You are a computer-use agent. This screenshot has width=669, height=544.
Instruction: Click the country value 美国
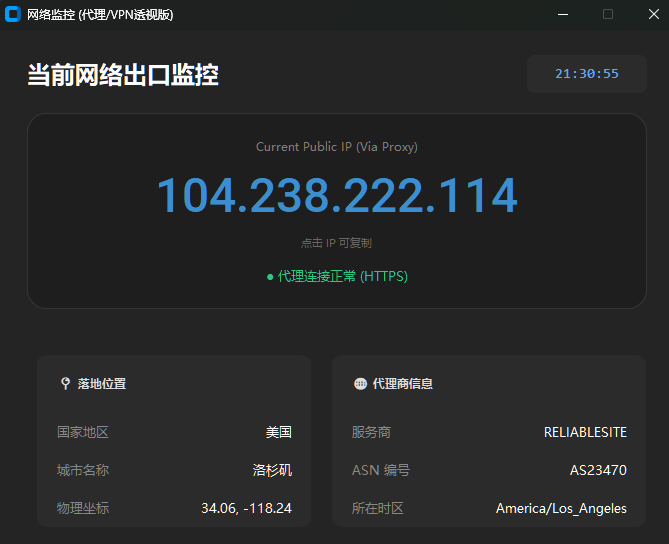pyautogui.click(x=279, y=432)
